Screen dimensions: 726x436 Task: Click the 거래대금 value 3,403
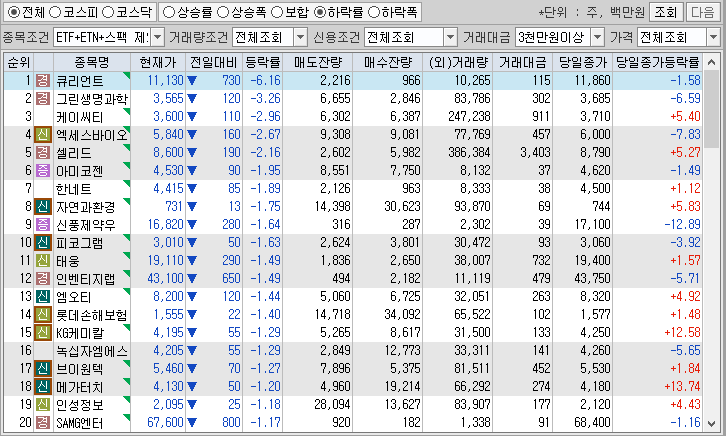click(535, 153)
